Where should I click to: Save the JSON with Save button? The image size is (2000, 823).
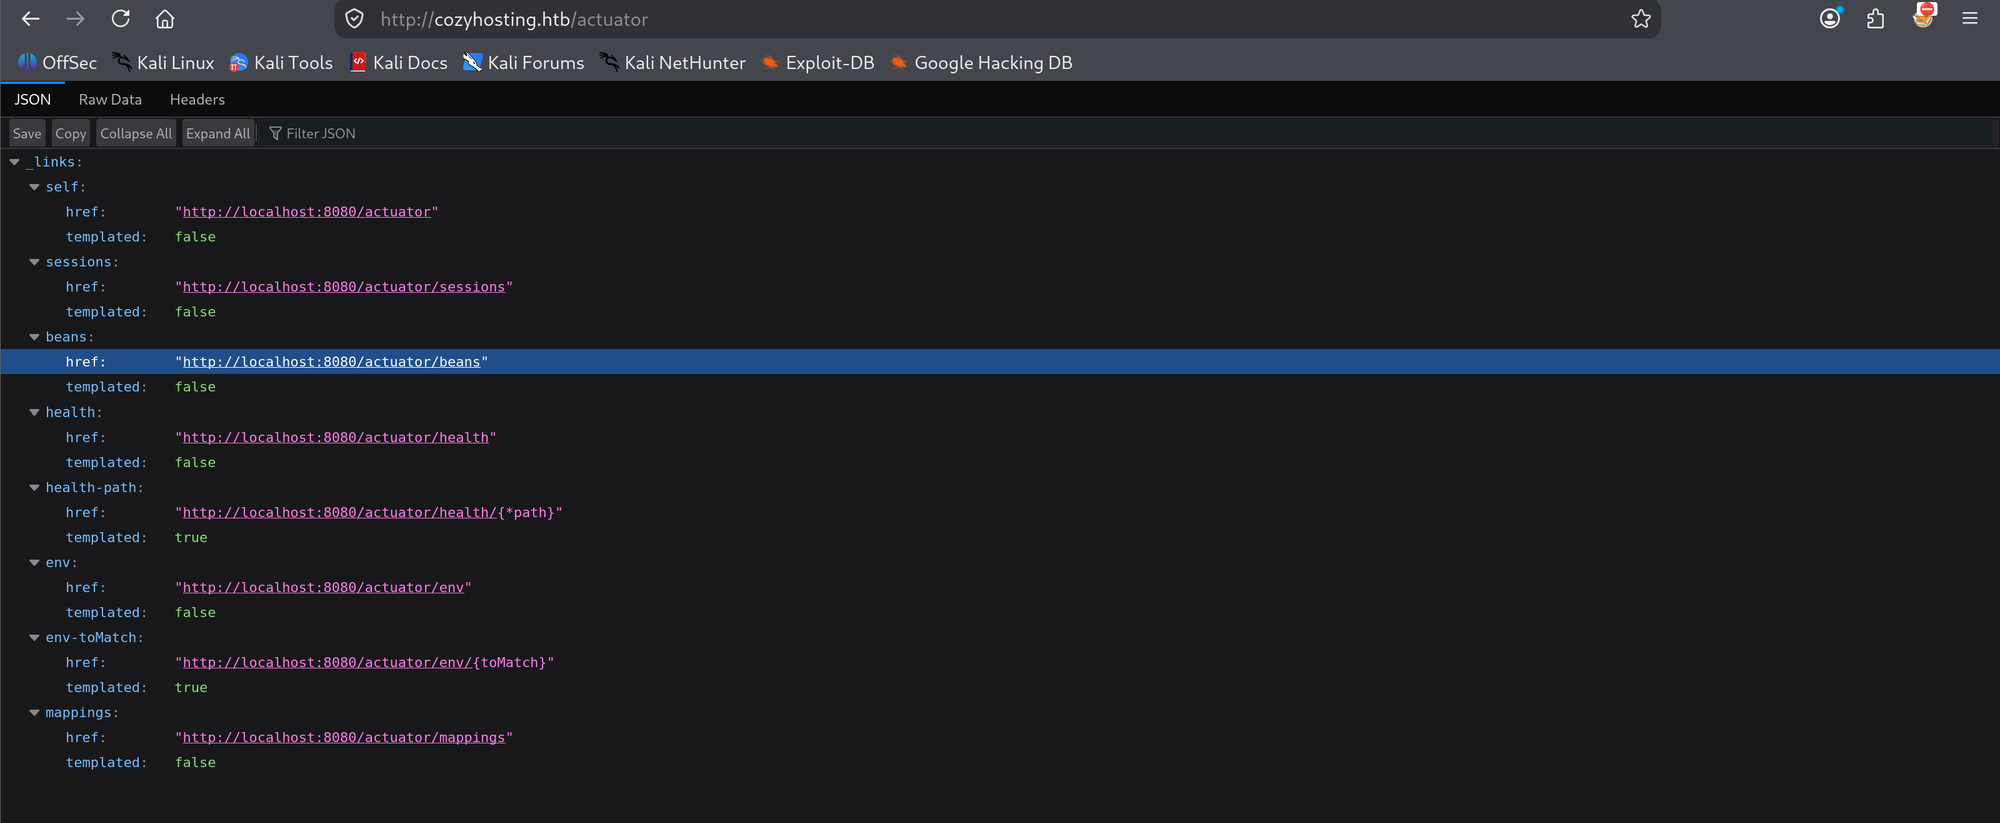pyautogui.click(x=27, y=134)
